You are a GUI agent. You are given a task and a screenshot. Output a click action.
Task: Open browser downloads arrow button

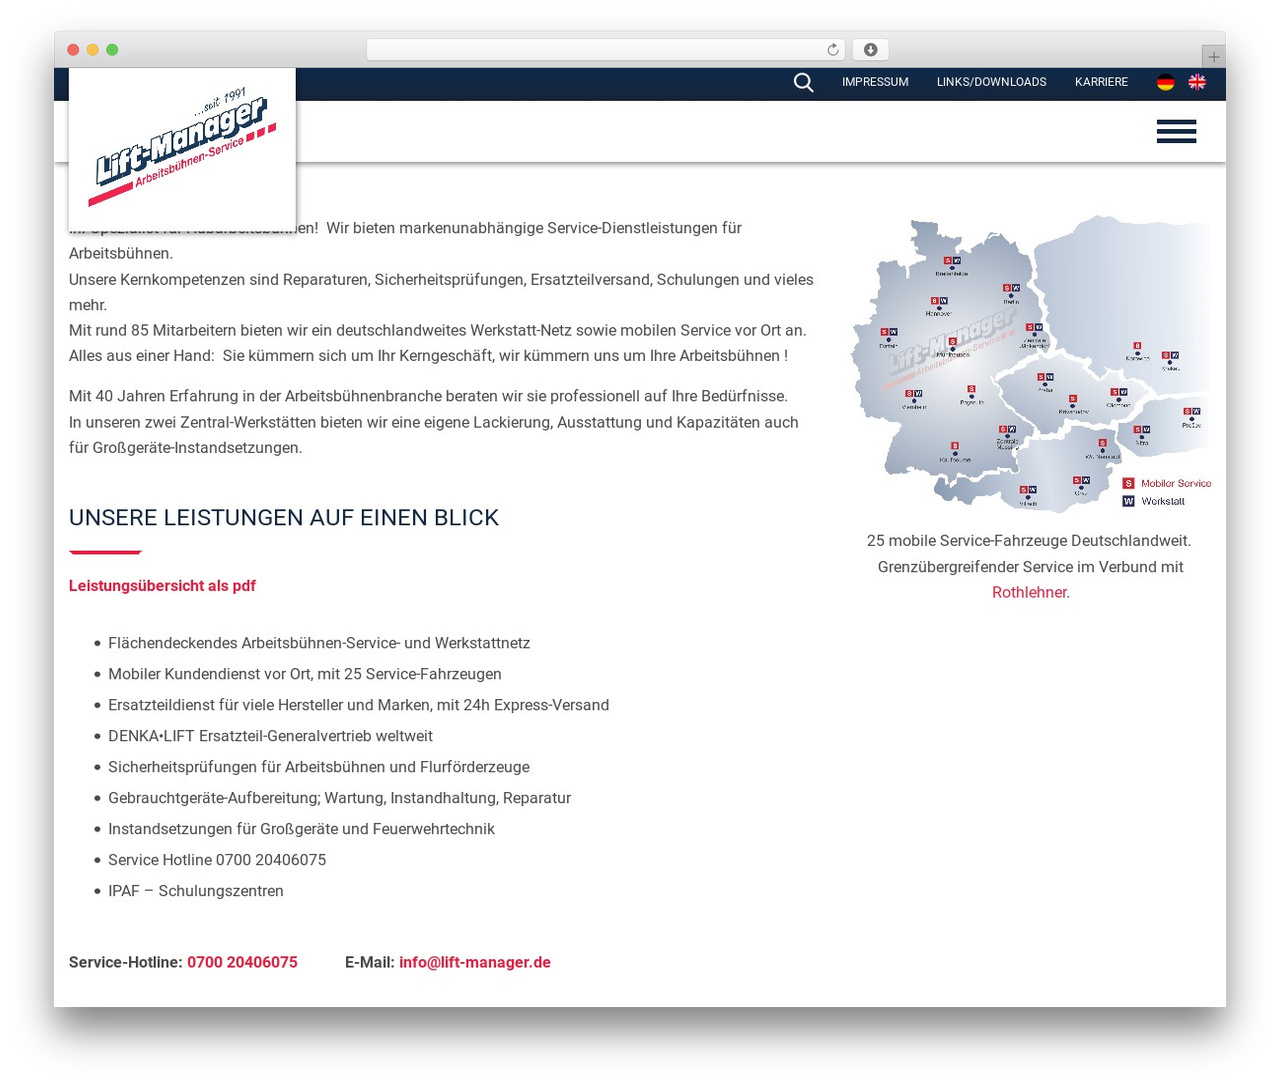click(x=870, y=50)
